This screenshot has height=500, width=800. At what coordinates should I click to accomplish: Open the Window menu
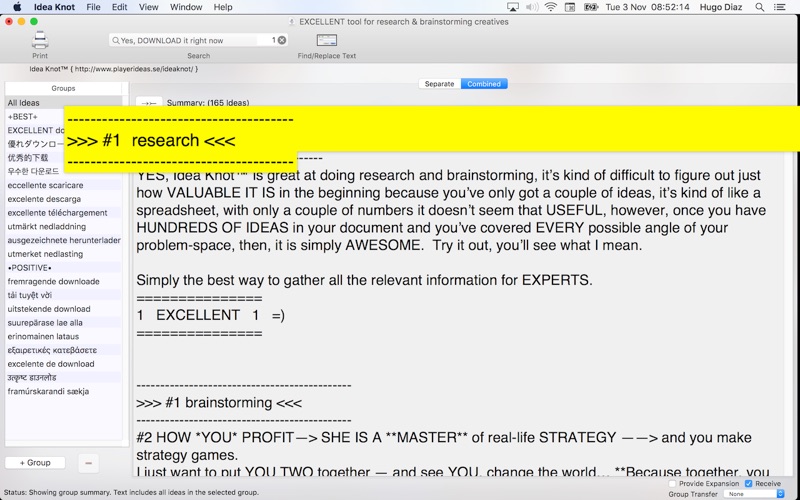click(186, 7)
